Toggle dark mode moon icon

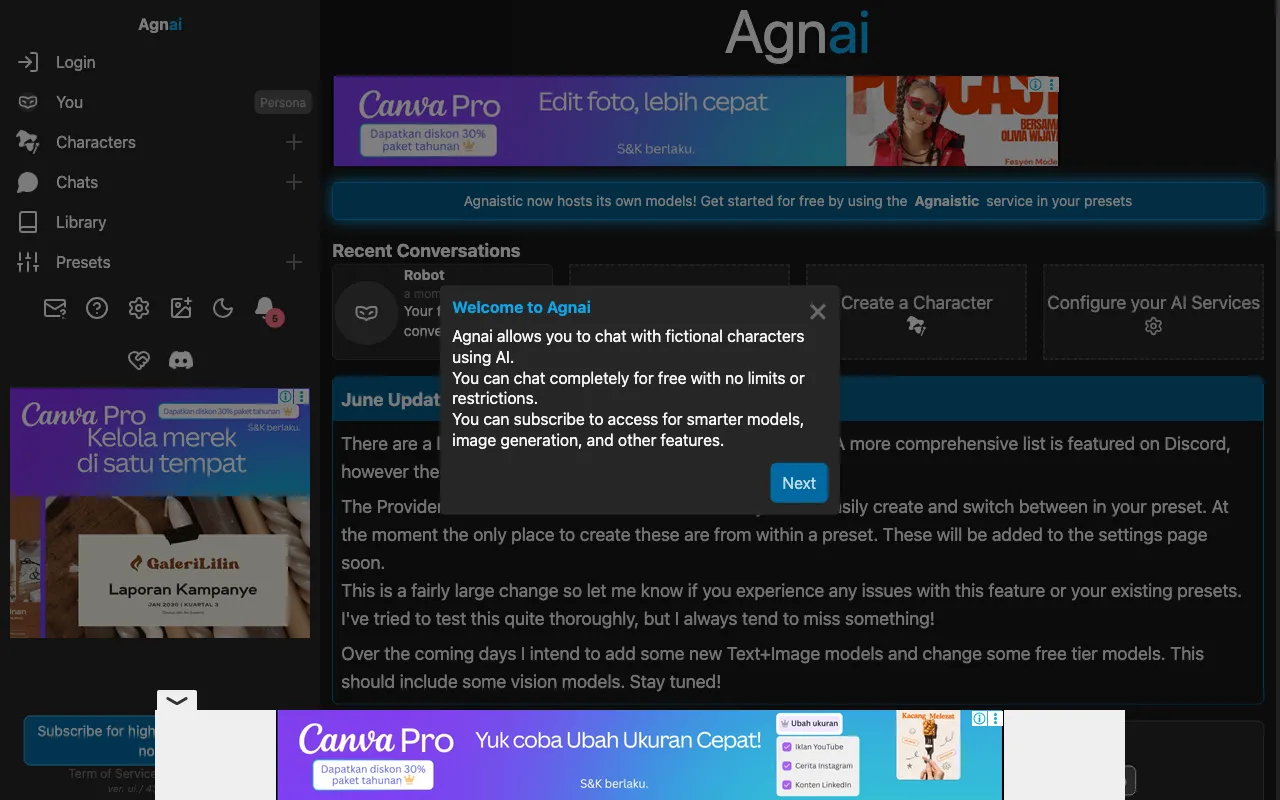tap(223, 308)
